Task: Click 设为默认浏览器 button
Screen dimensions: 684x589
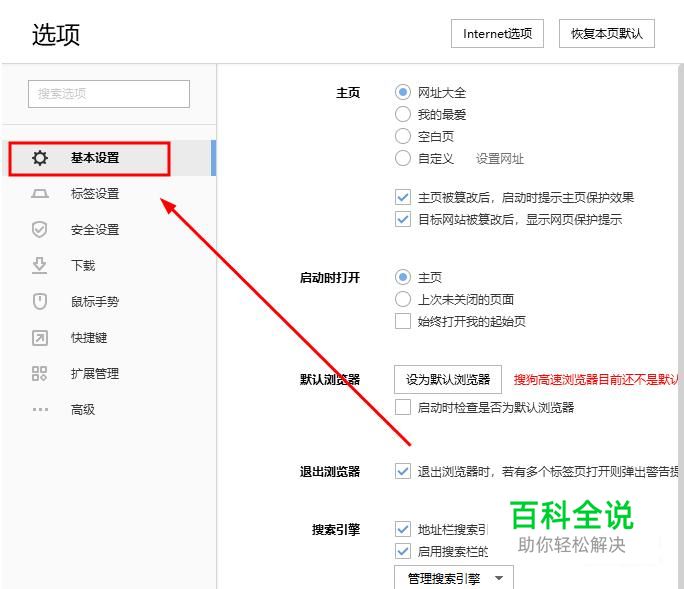Action: click(448, 380)
